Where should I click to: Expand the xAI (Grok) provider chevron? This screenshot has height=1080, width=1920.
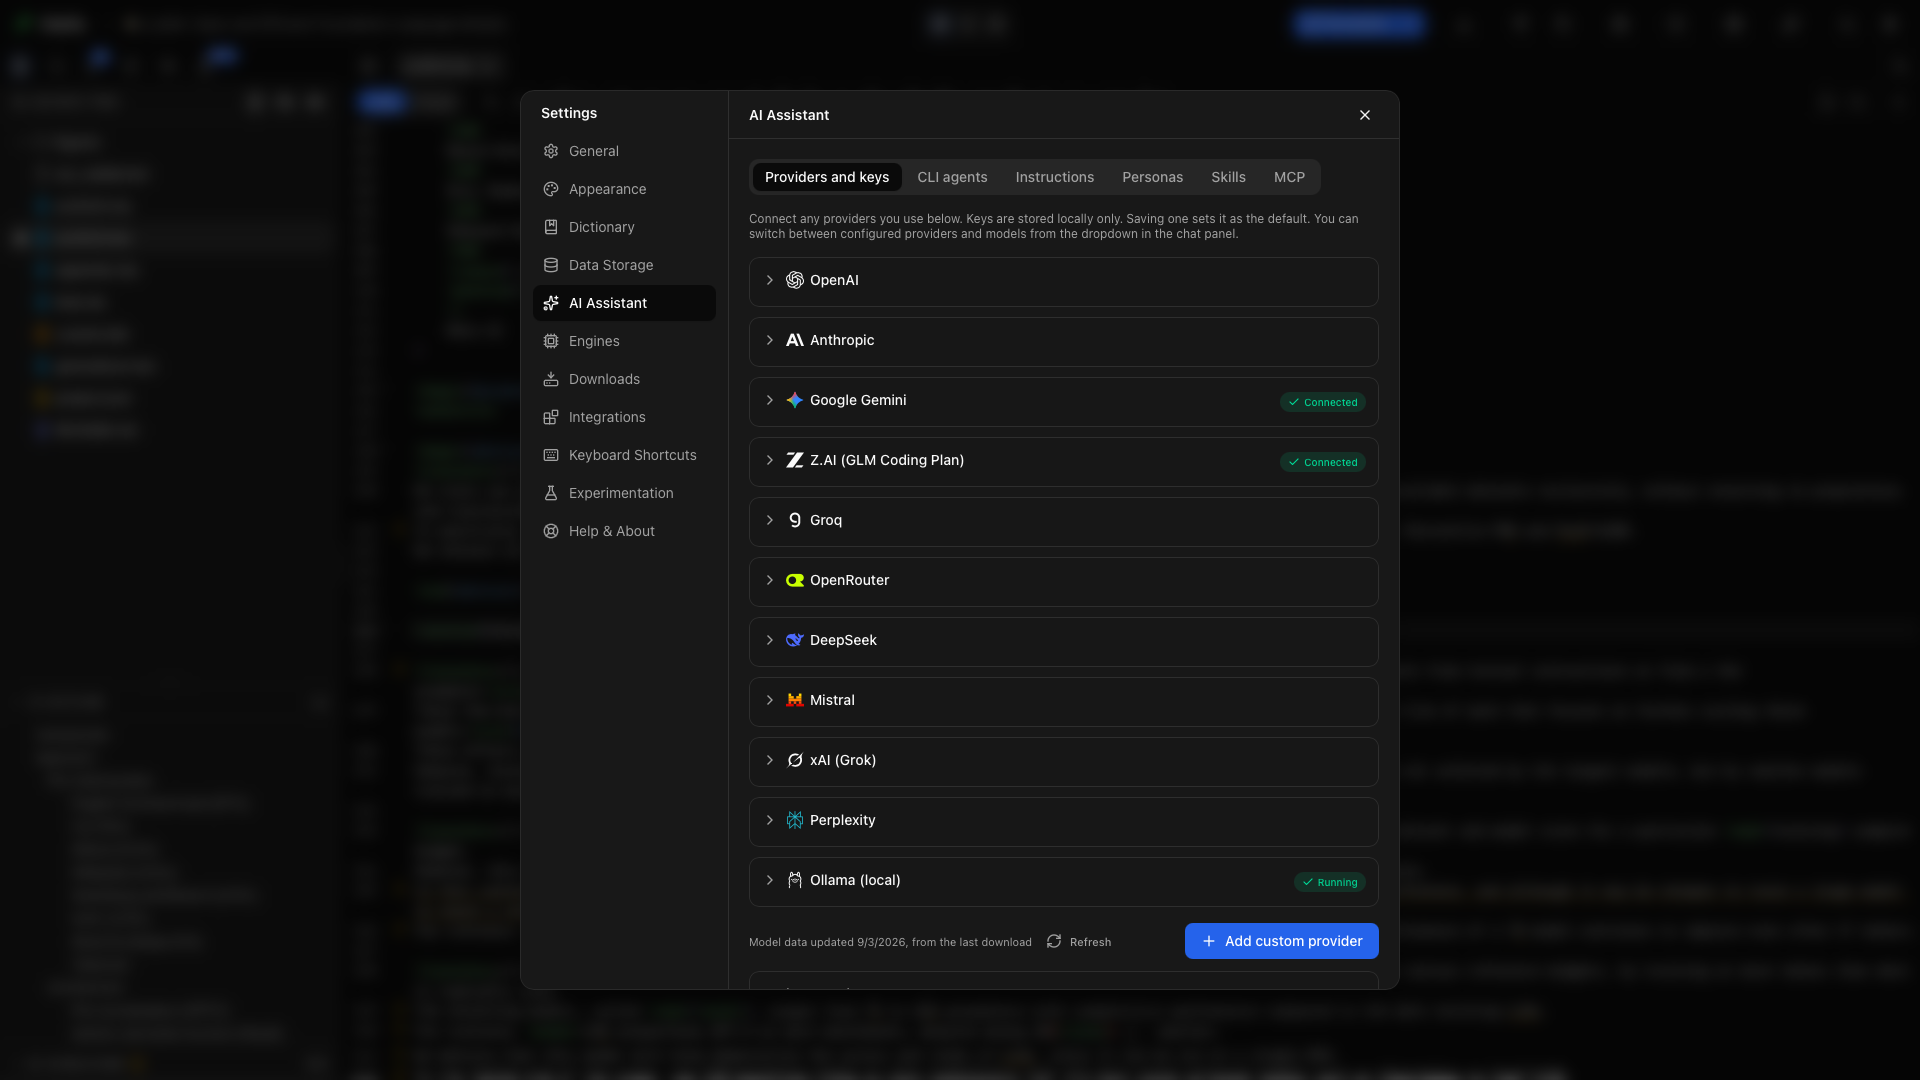pos(770,760)
